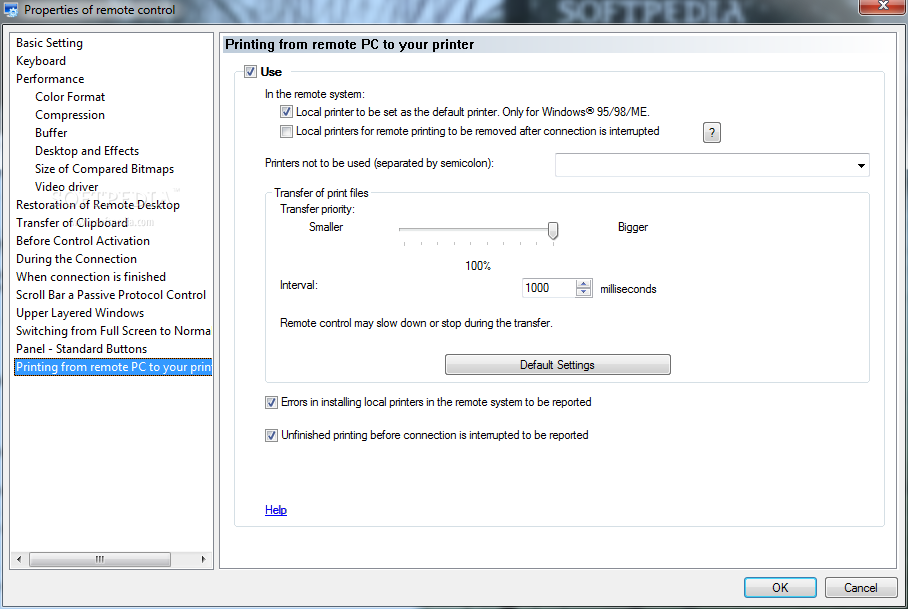The width and height of the screenshot is (908, 609).
Task: Select Compression under Performance
Action: click(70, 115)
